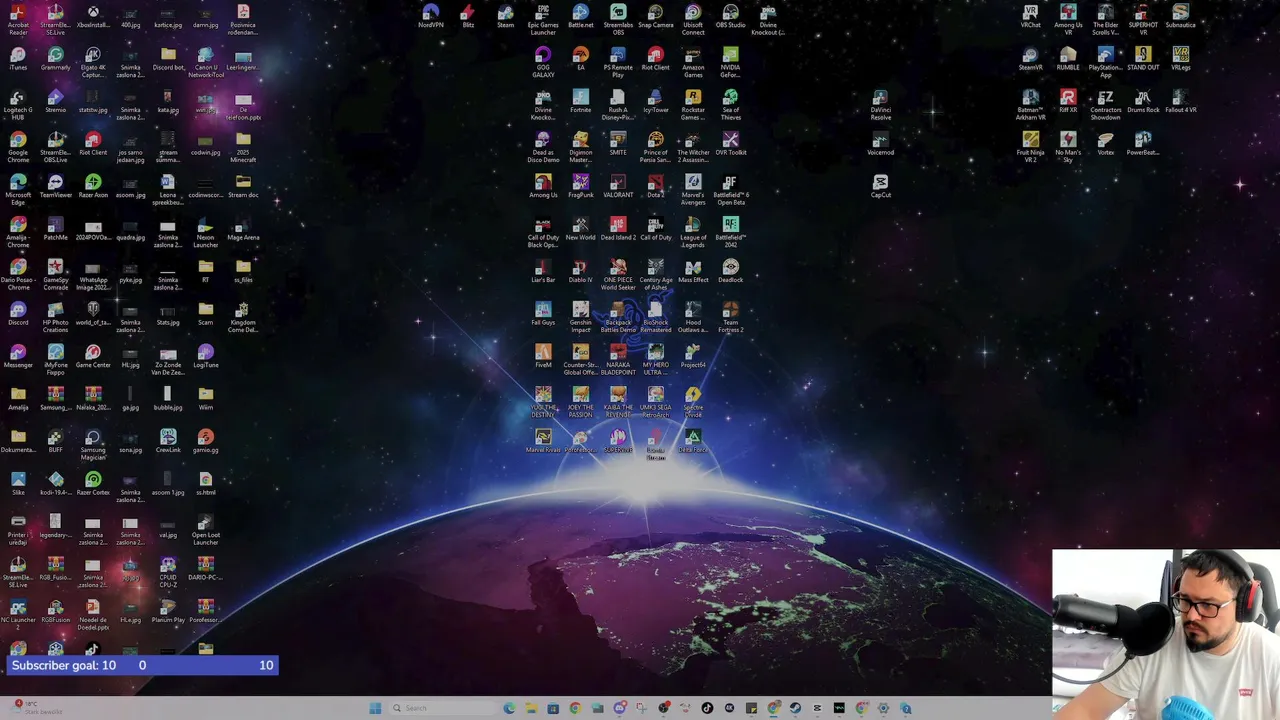The image size is (1280, 720).
Task: Launch Diablo IV desktop shortcut
Action: [x=581, y=271]
